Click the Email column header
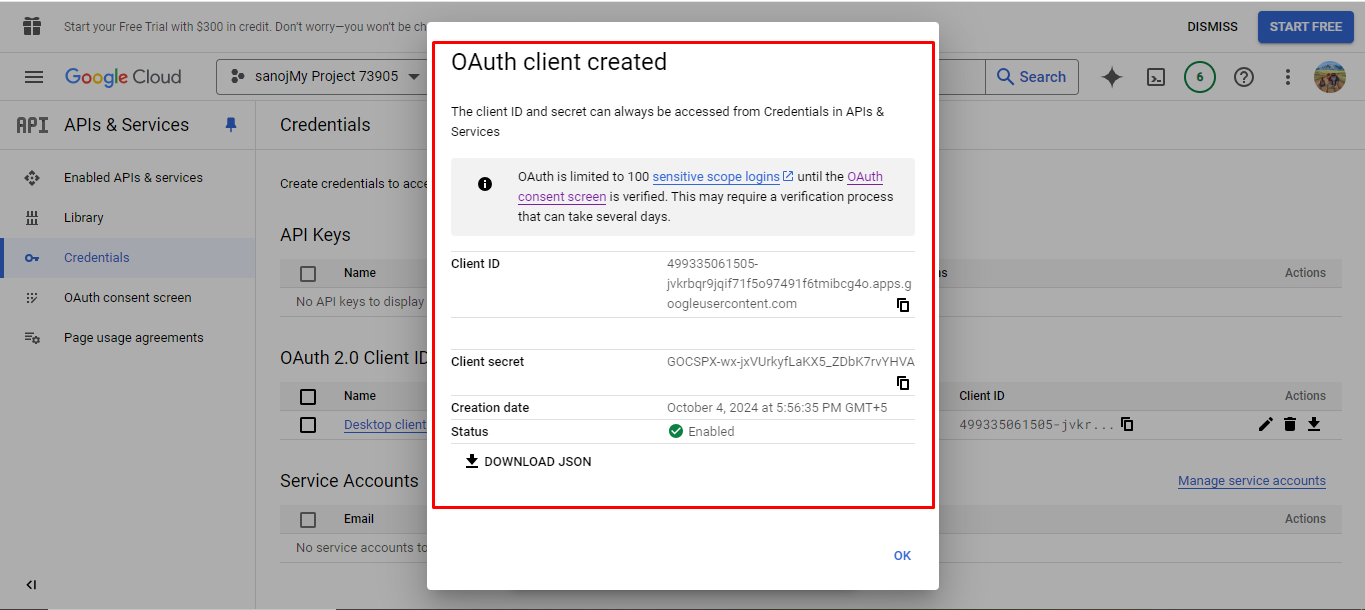Viewport: 1365px width, 610px height. pos(359,519)
